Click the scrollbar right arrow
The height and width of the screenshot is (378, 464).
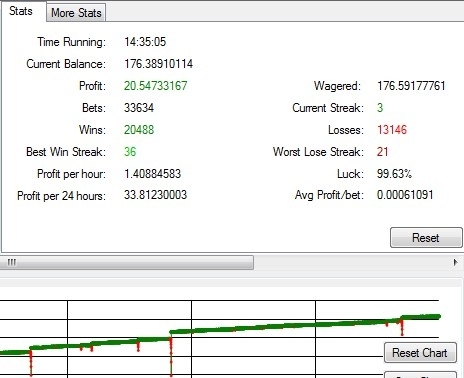[456, 262]
